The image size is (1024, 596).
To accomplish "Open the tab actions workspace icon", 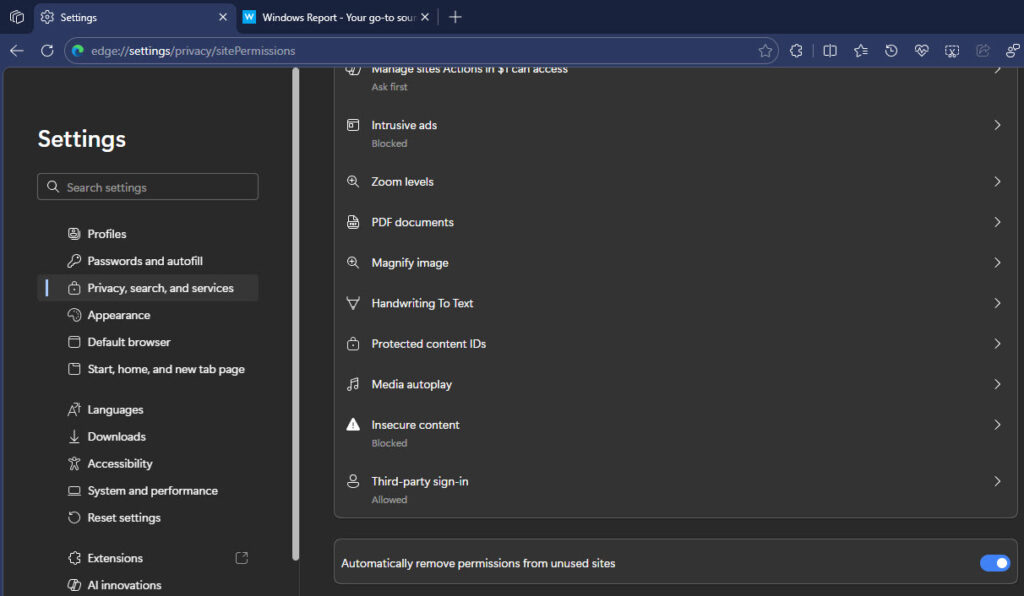I will 17,17.
